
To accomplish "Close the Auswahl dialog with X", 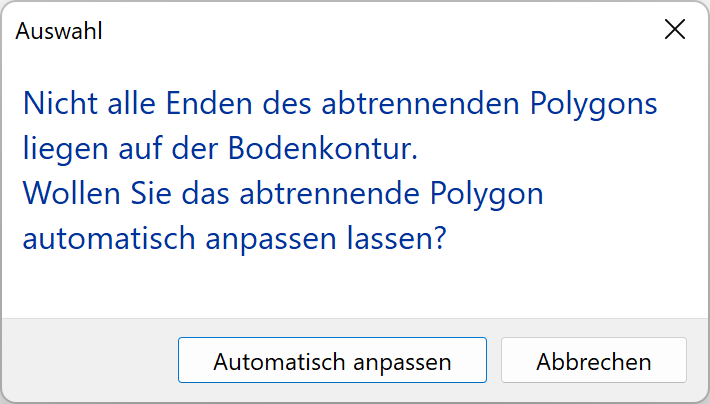I will click(675, 31).
